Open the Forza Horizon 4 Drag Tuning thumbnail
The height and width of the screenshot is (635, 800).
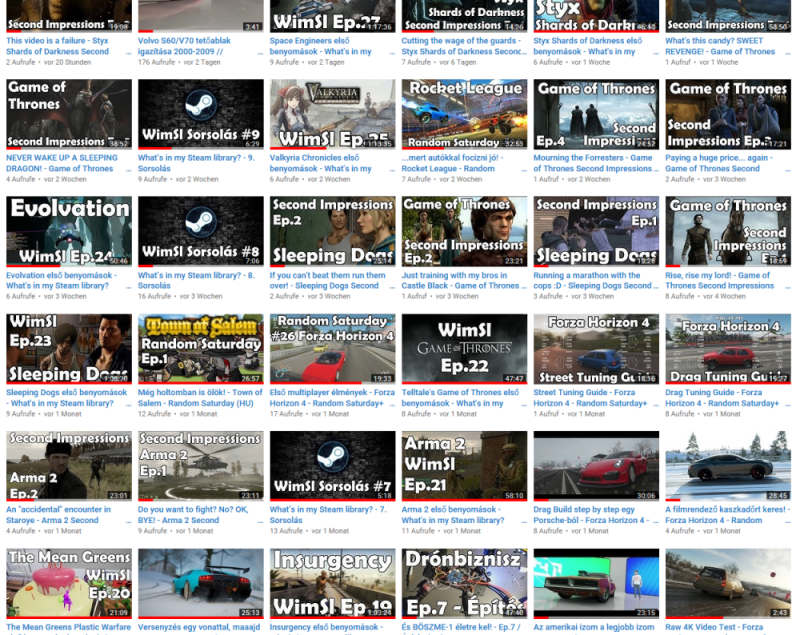click(x=728, y=348)
